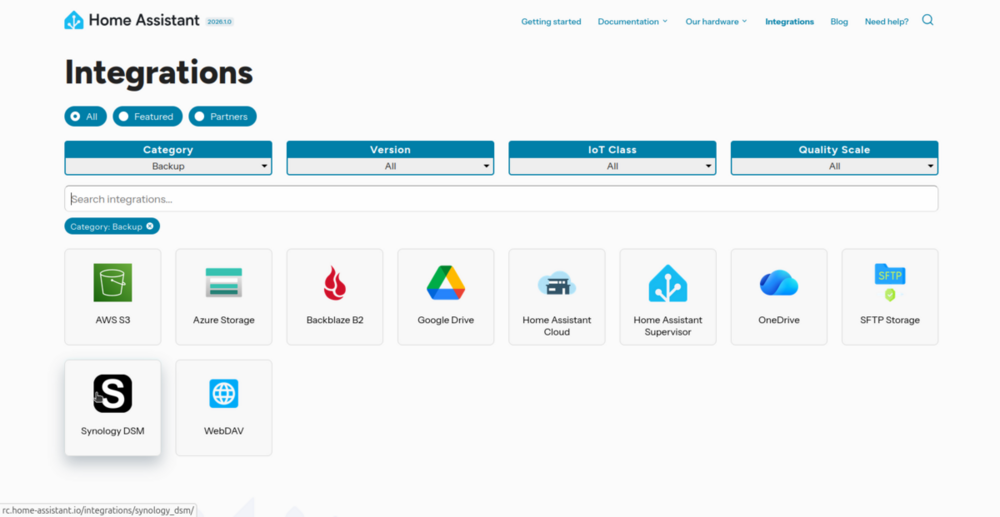Screen dimensions: 1000x517
Task: Select the Featured radio filter
Action: (x=147, y=117)
